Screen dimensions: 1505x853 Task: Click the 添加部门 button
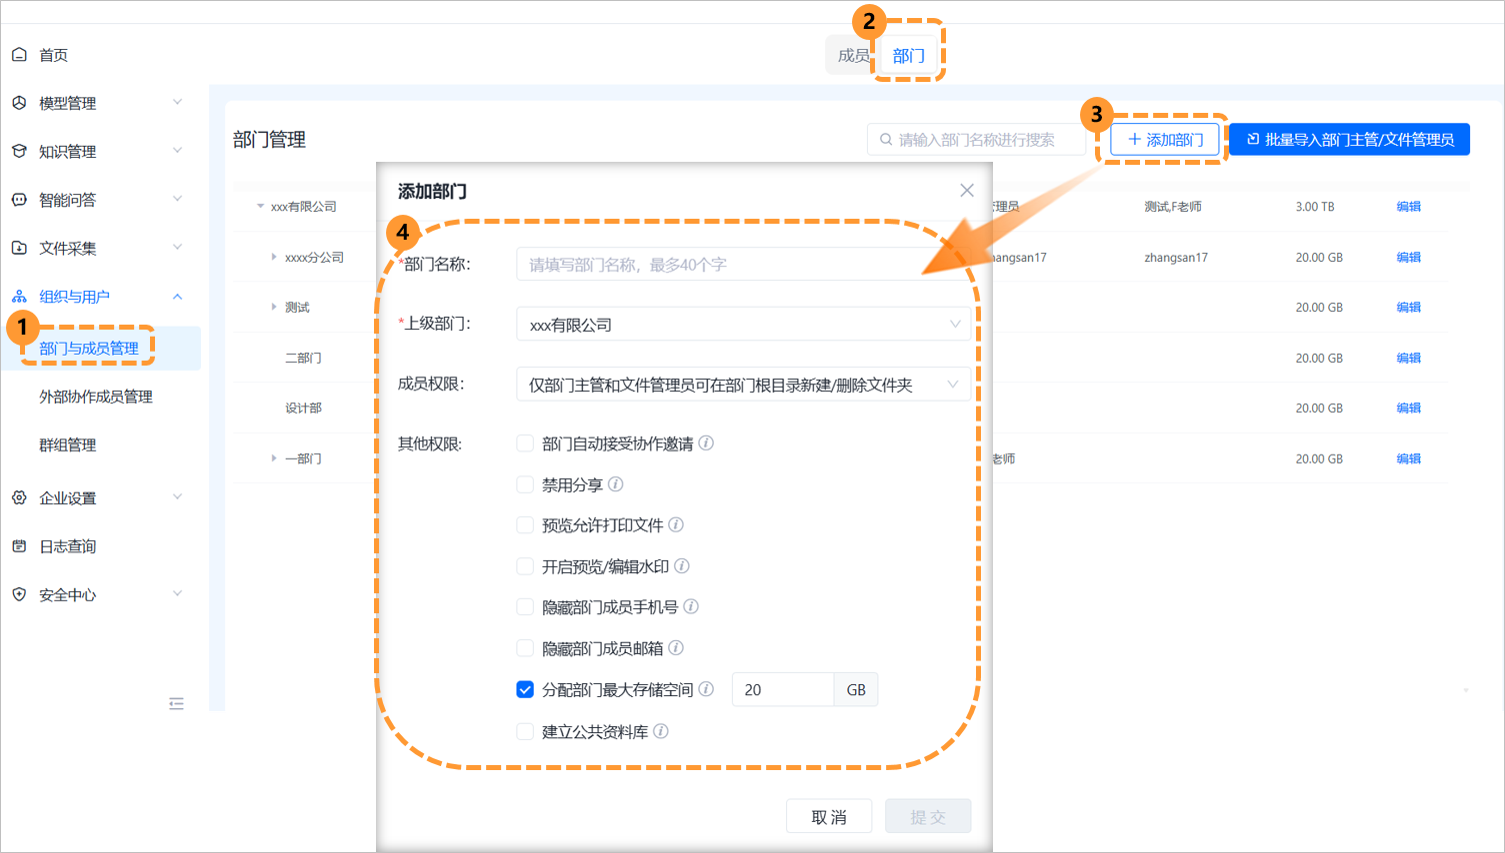coord(1163,139)
